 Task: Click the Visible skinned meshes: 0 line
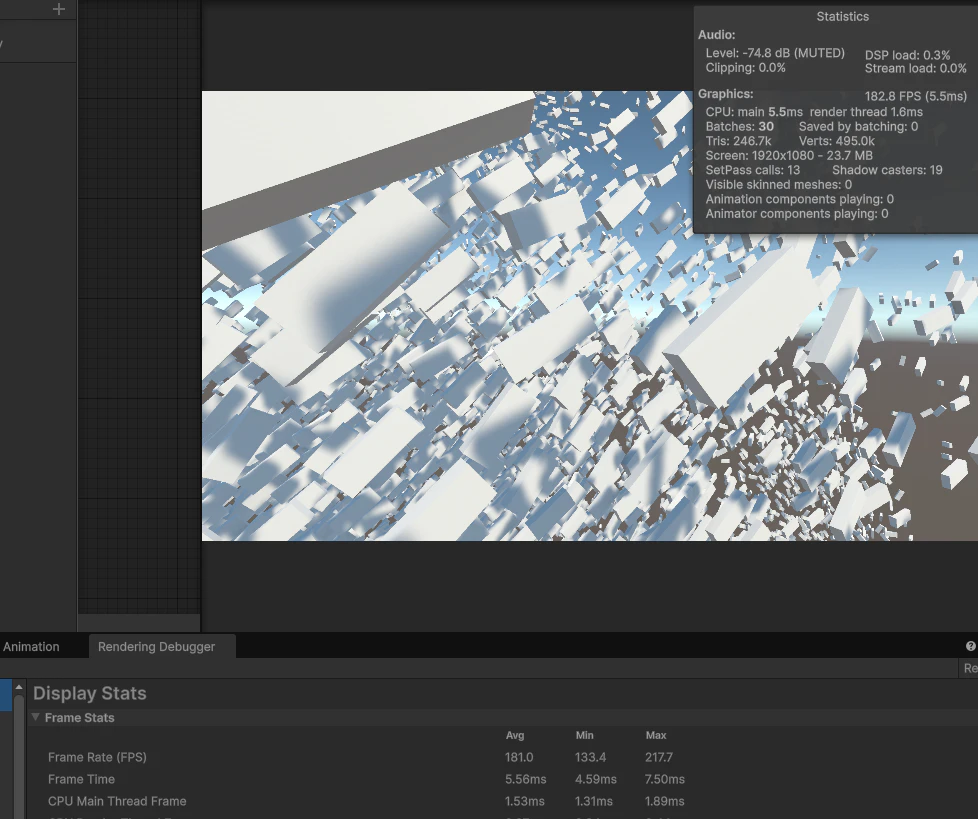[778, 185]
